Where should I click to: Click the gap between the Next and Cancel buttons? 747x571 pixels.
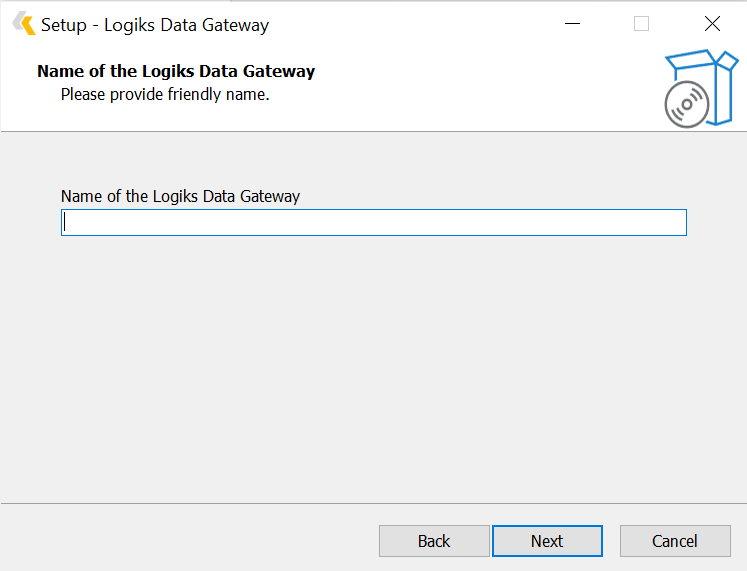tap(611, 541)
